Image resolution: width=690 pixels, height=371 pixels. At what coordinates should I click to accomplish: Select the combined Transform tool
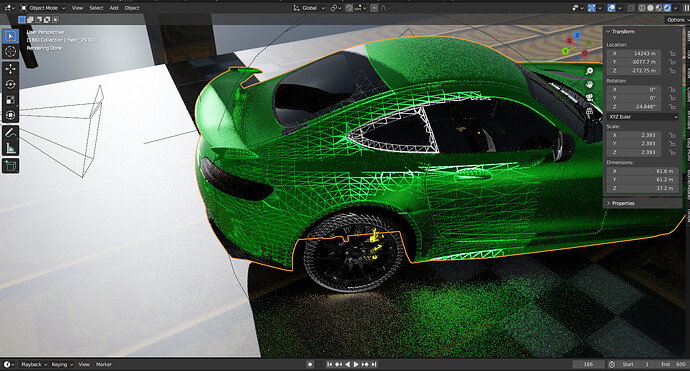[11, 115]
